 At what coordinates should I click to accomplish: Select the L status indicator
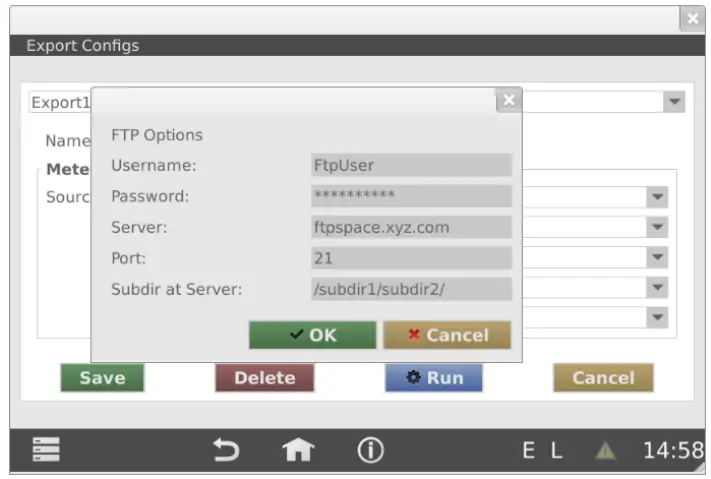(x=557, y=451)
